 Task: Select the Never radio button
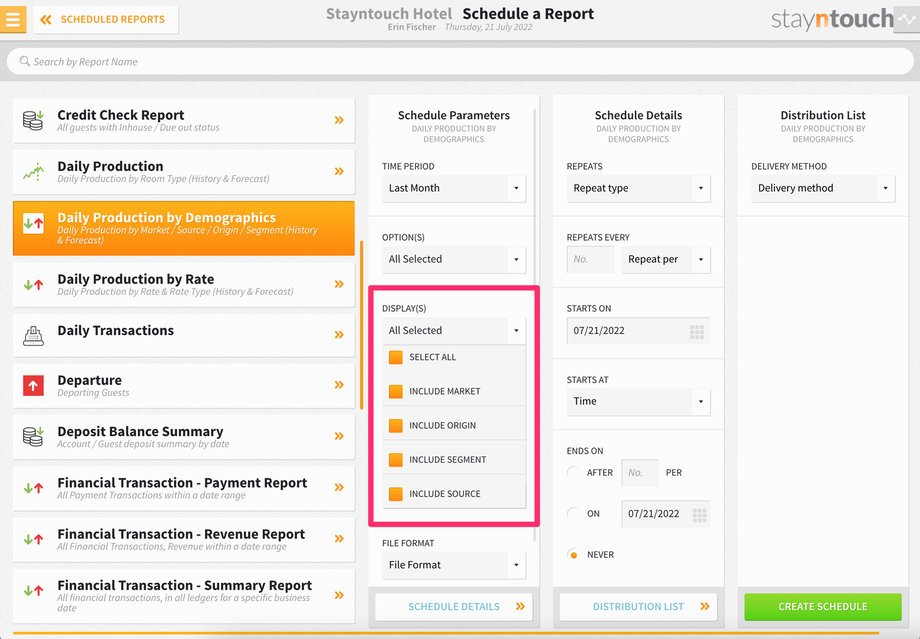[x=573, y=555]
